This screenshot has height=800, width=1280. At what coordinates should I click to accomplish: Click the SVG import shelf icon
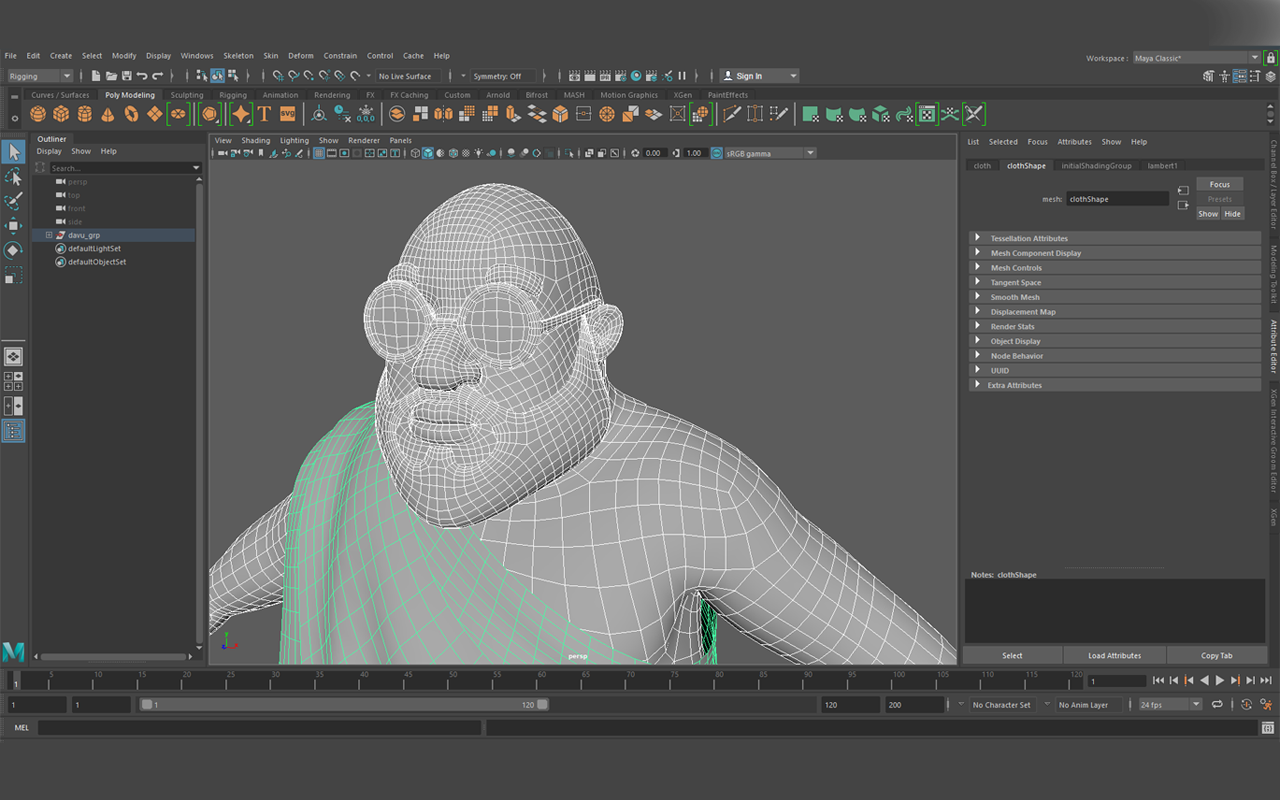288,114
